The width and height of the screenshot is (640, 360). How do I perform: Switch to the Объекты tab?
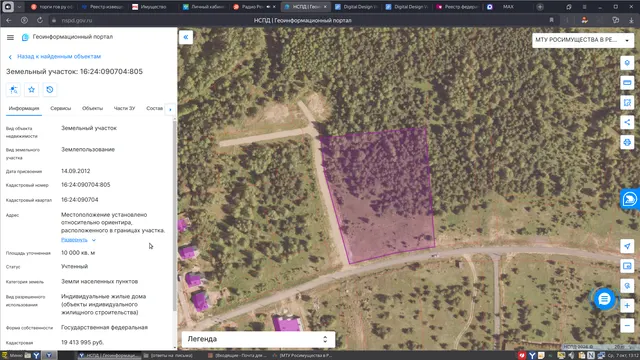92,109
